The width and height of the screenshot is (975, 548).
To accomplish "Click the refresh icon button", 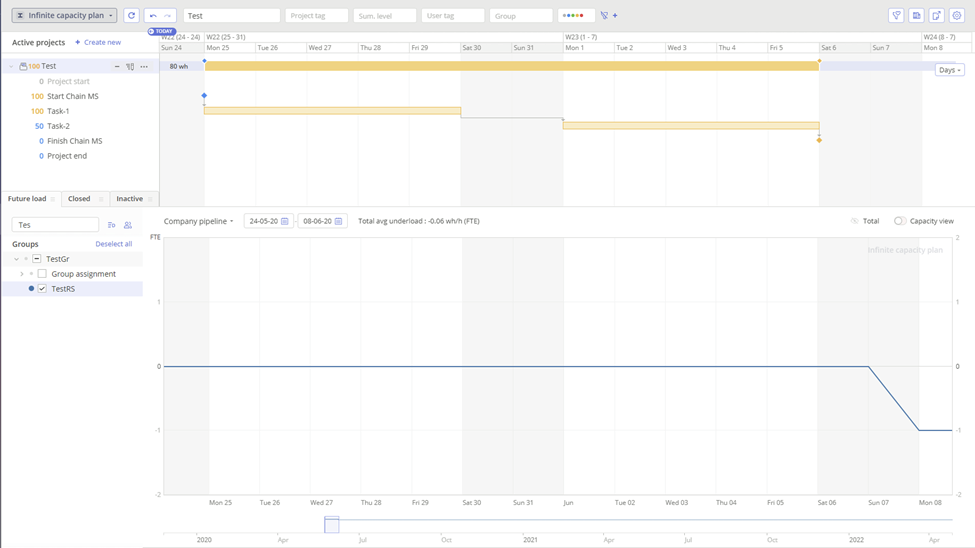I will (131, 16).
